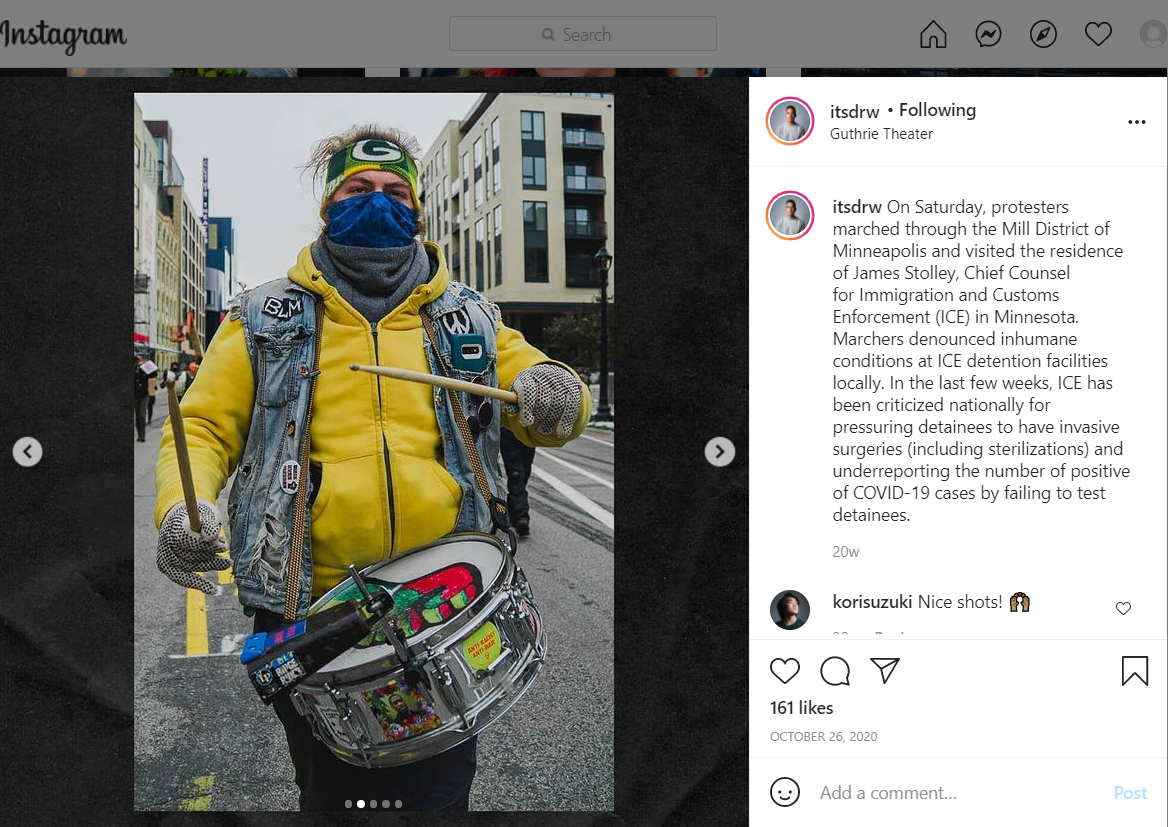Viewport: 1168px width, 827px height.
Task: View the 161 likes list
Action: point(802,708)
